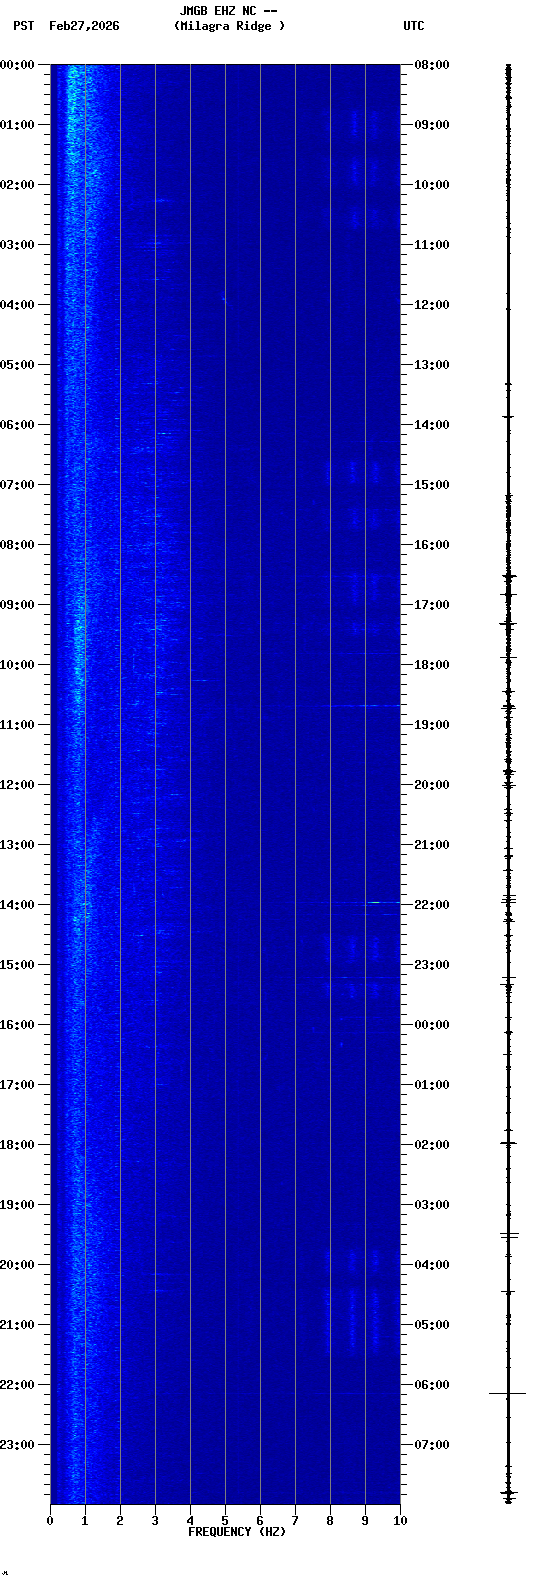The image size is (552, 1584).
Task: Click the 20:00 UTC time label
Action: pyautogui.click(x=432, y=785)
